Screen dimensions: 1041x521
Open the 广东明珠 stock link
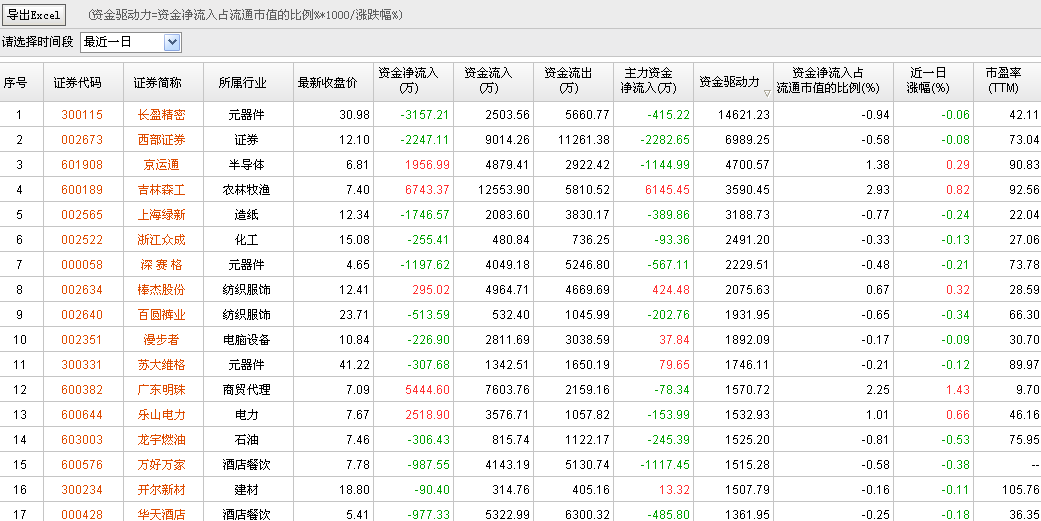161,390
